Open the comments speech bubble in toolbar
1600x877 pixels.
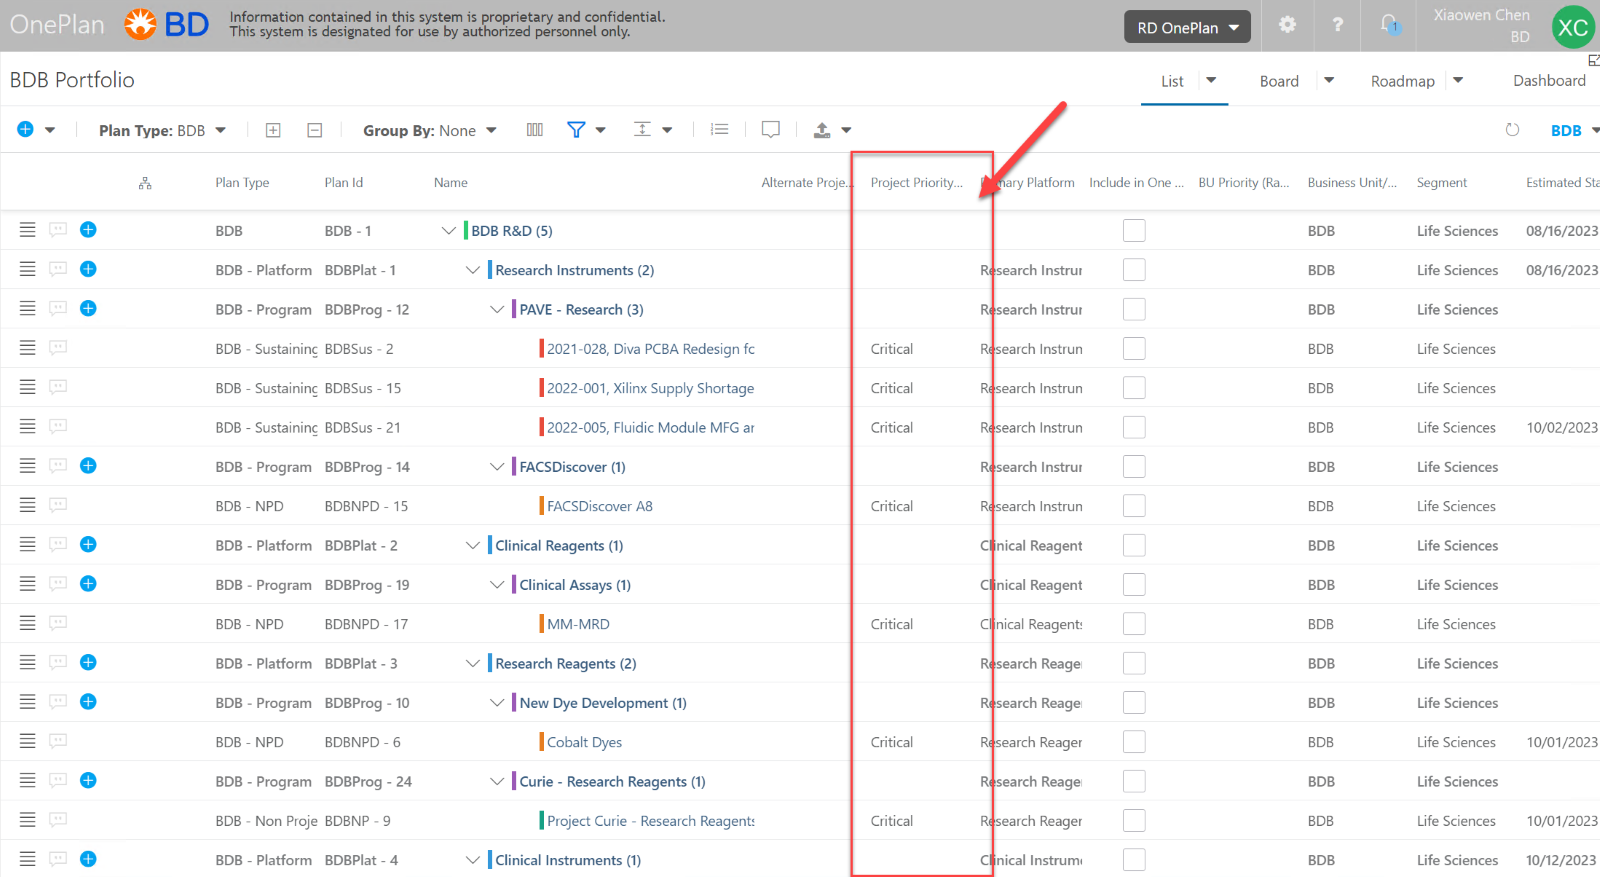pyautogui.click(x=771, y=130)
